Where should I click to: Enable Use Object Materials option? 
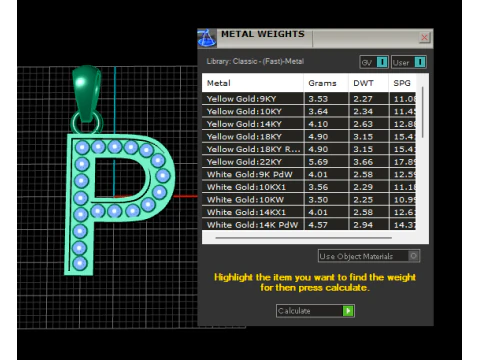(369, 256)
